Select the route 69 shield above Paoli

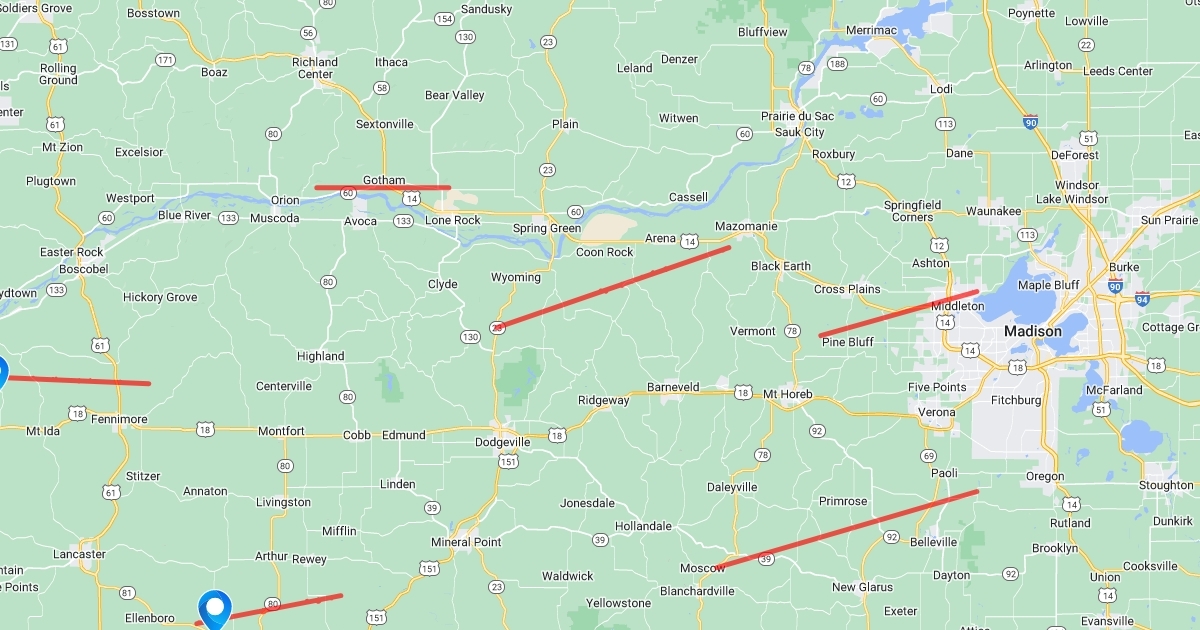tap(927, 456)
